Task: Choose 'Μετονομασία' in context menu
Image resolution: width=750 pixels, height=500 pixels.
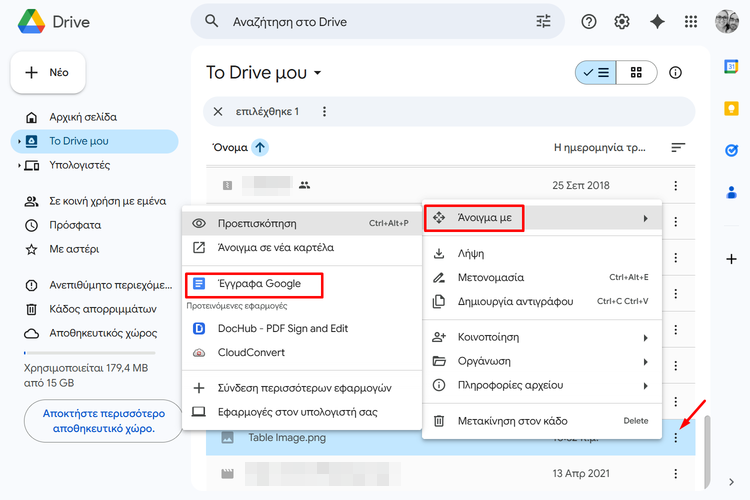Action: click(542, 278)
